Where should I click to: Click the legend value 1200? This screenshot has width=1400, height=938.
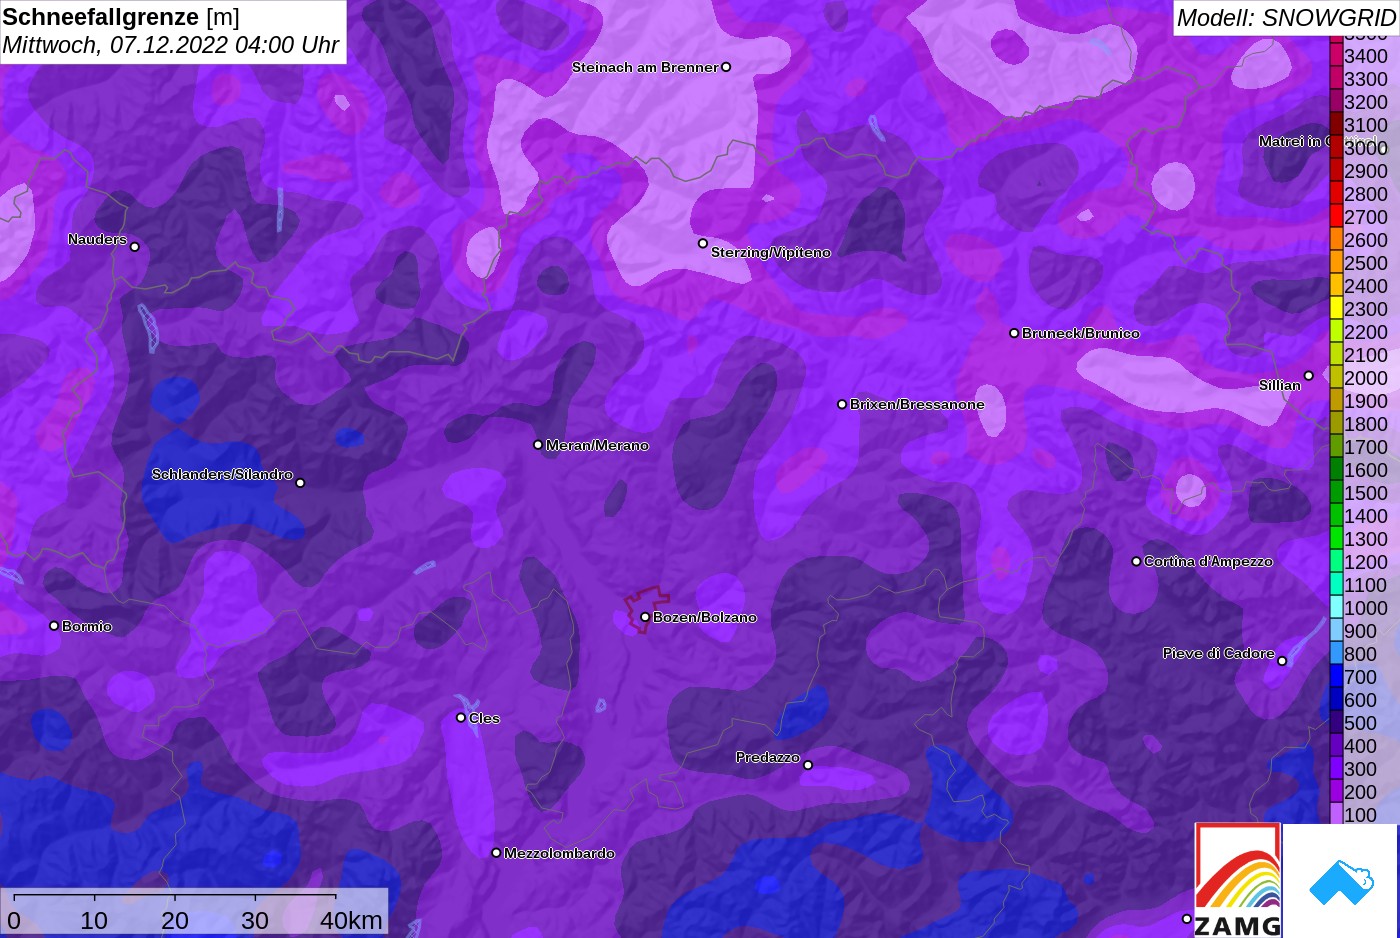pos(1366,562)
